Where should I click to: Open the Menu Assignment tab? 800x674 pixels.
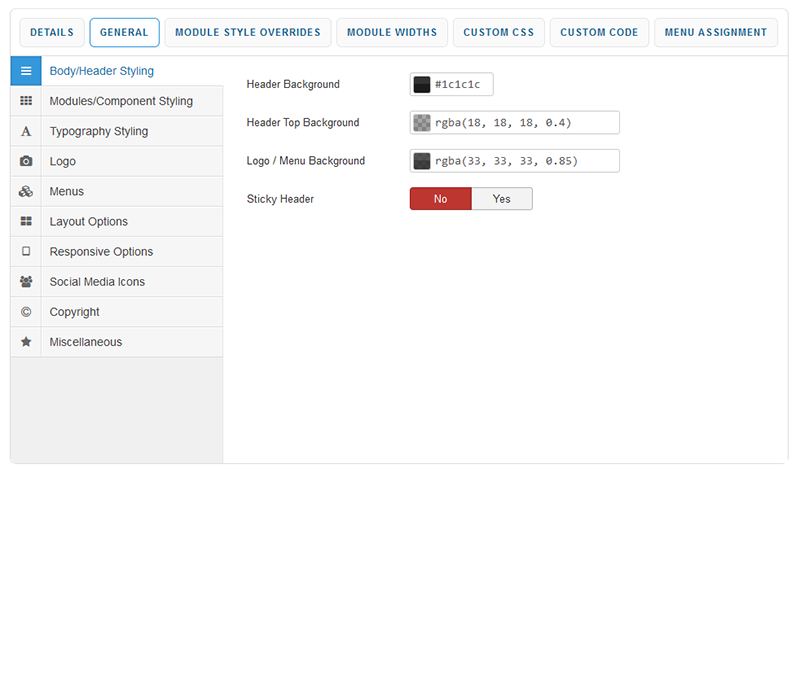pos(715,32)
